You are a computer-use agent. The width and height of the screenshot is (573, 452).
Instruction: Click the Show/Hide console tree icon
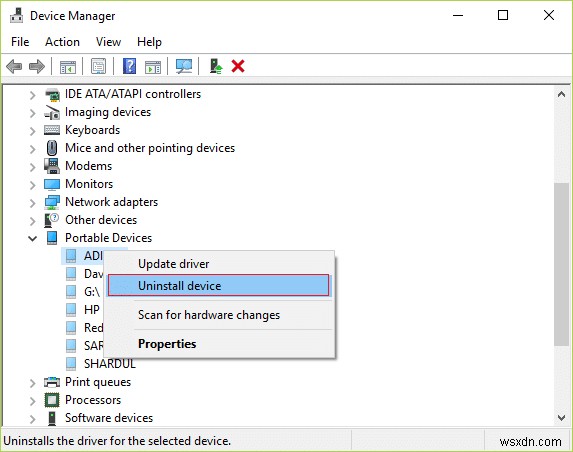click(x=68, y=67)
